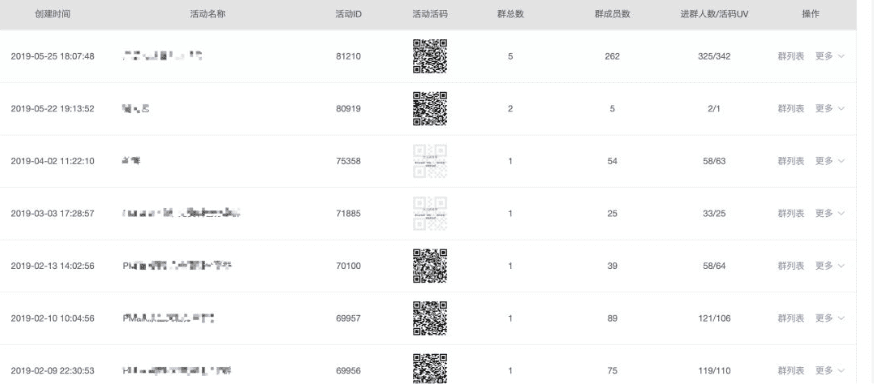Select date 2019-05-25 18:07:48
The image size is (875, 388).
point(52,56)
